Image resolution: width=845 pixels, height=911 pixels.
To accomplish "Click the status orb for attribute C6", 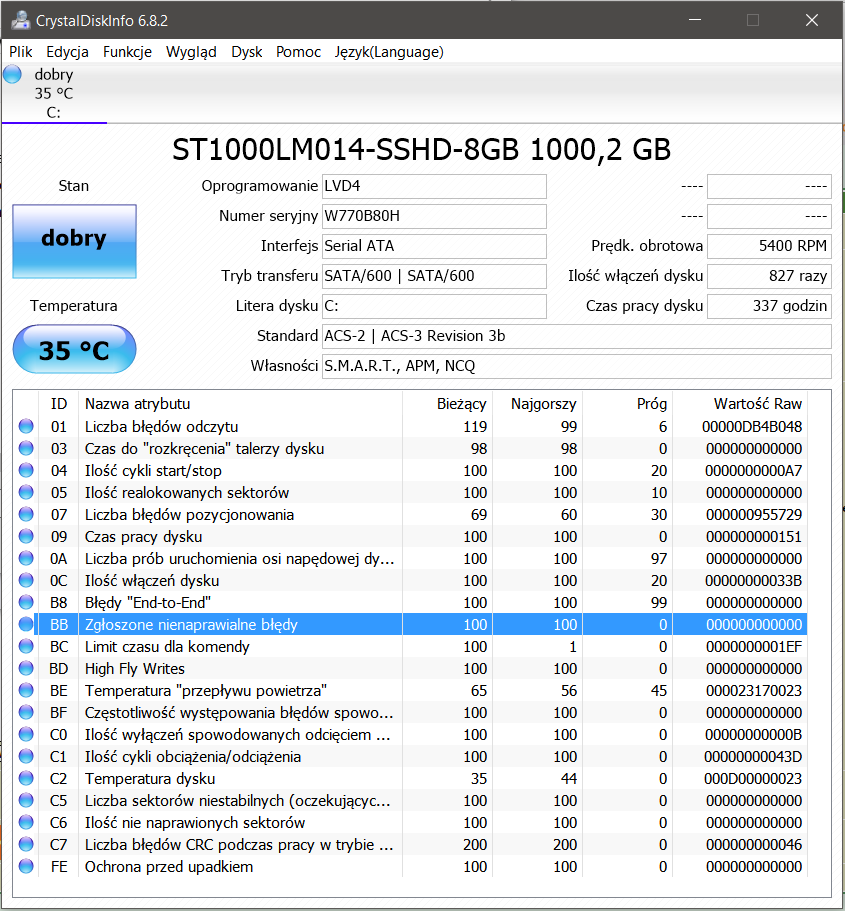I will 26,823.
